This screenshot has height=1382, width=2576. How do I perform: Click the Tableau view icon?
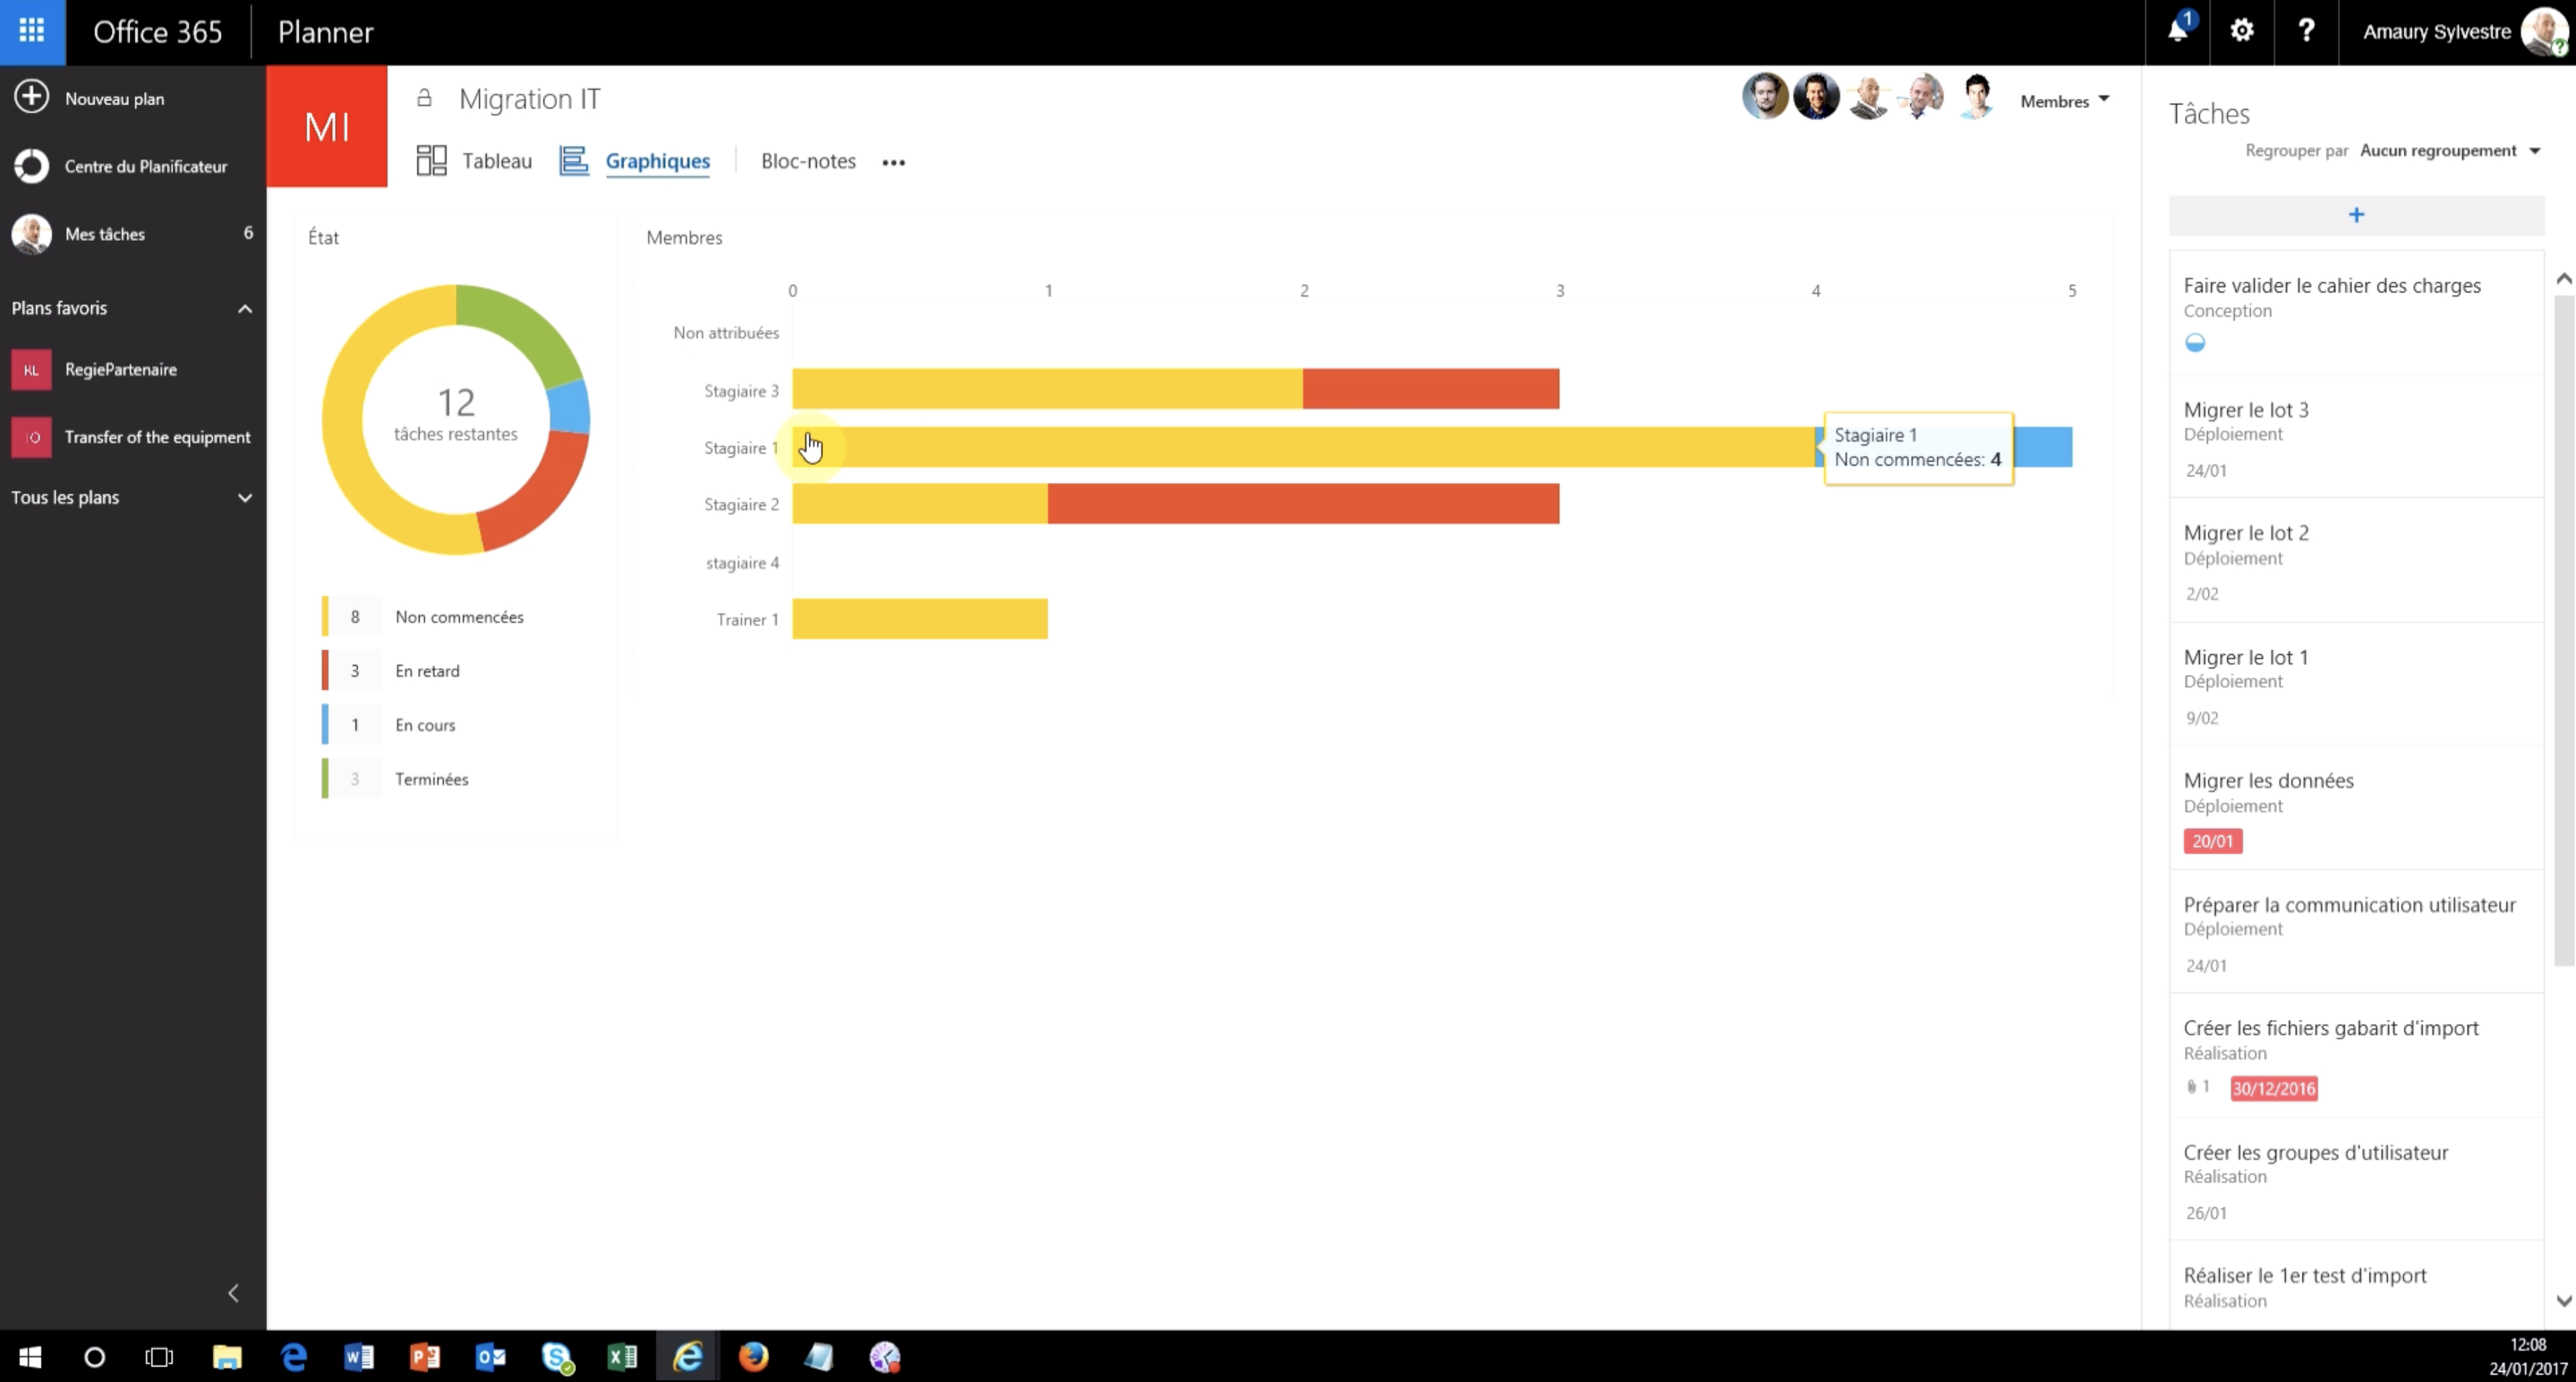[x=432, y=160]
